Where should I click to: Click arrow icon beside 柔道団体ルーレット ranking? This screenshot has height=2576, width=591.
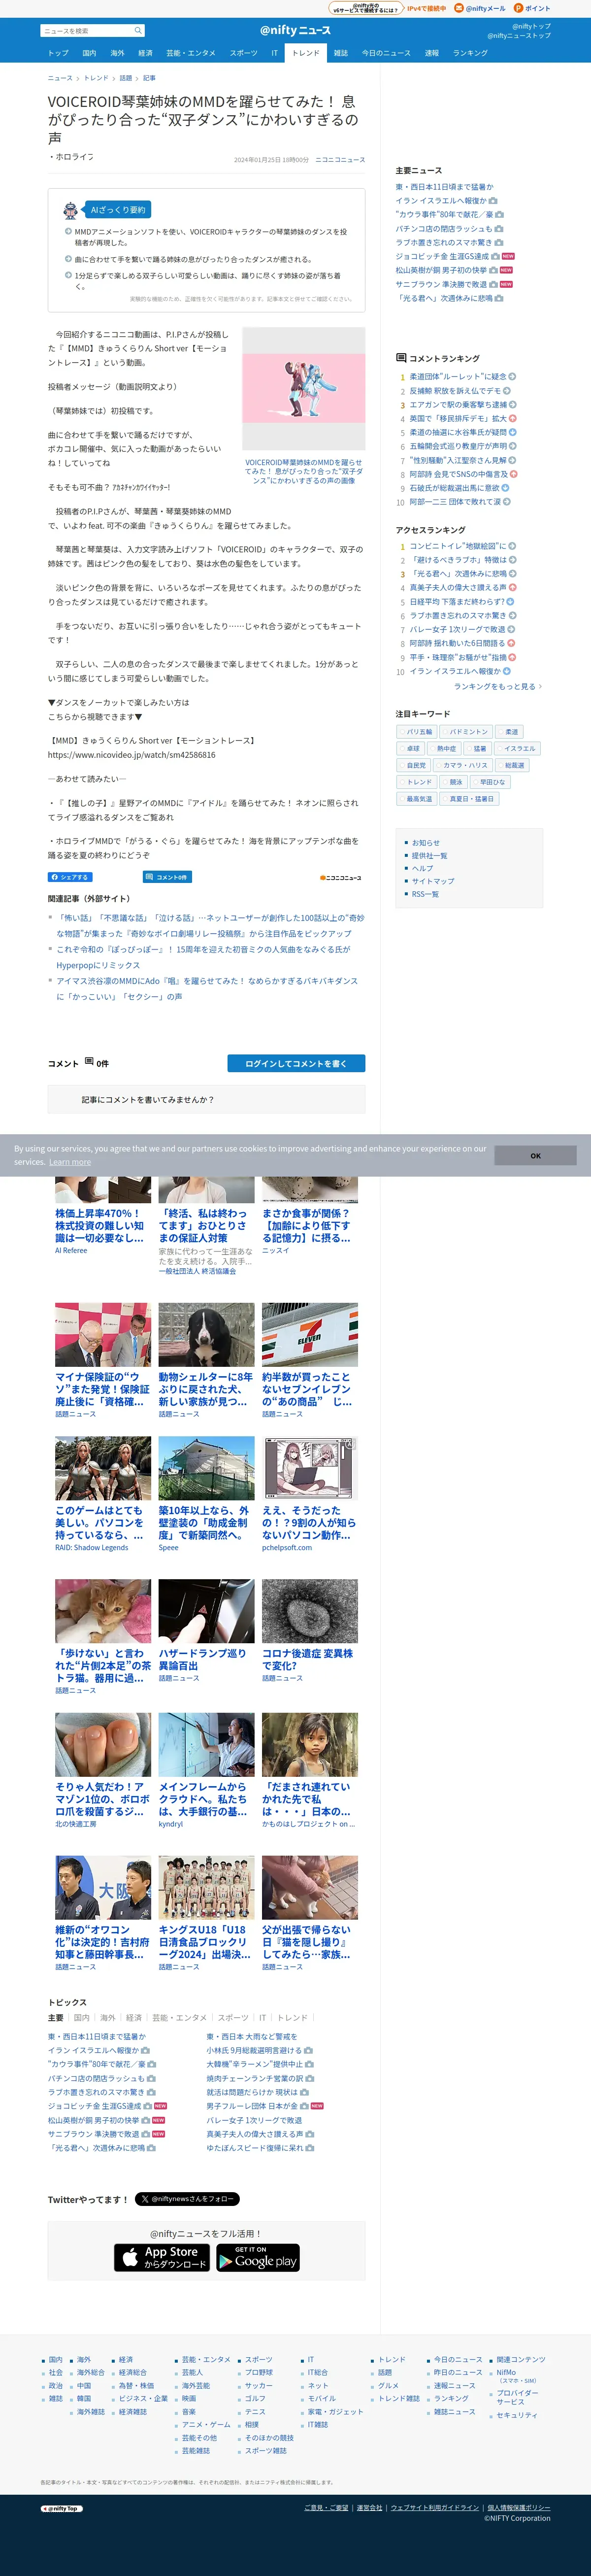pyautogui.click(x=512, y=377)
